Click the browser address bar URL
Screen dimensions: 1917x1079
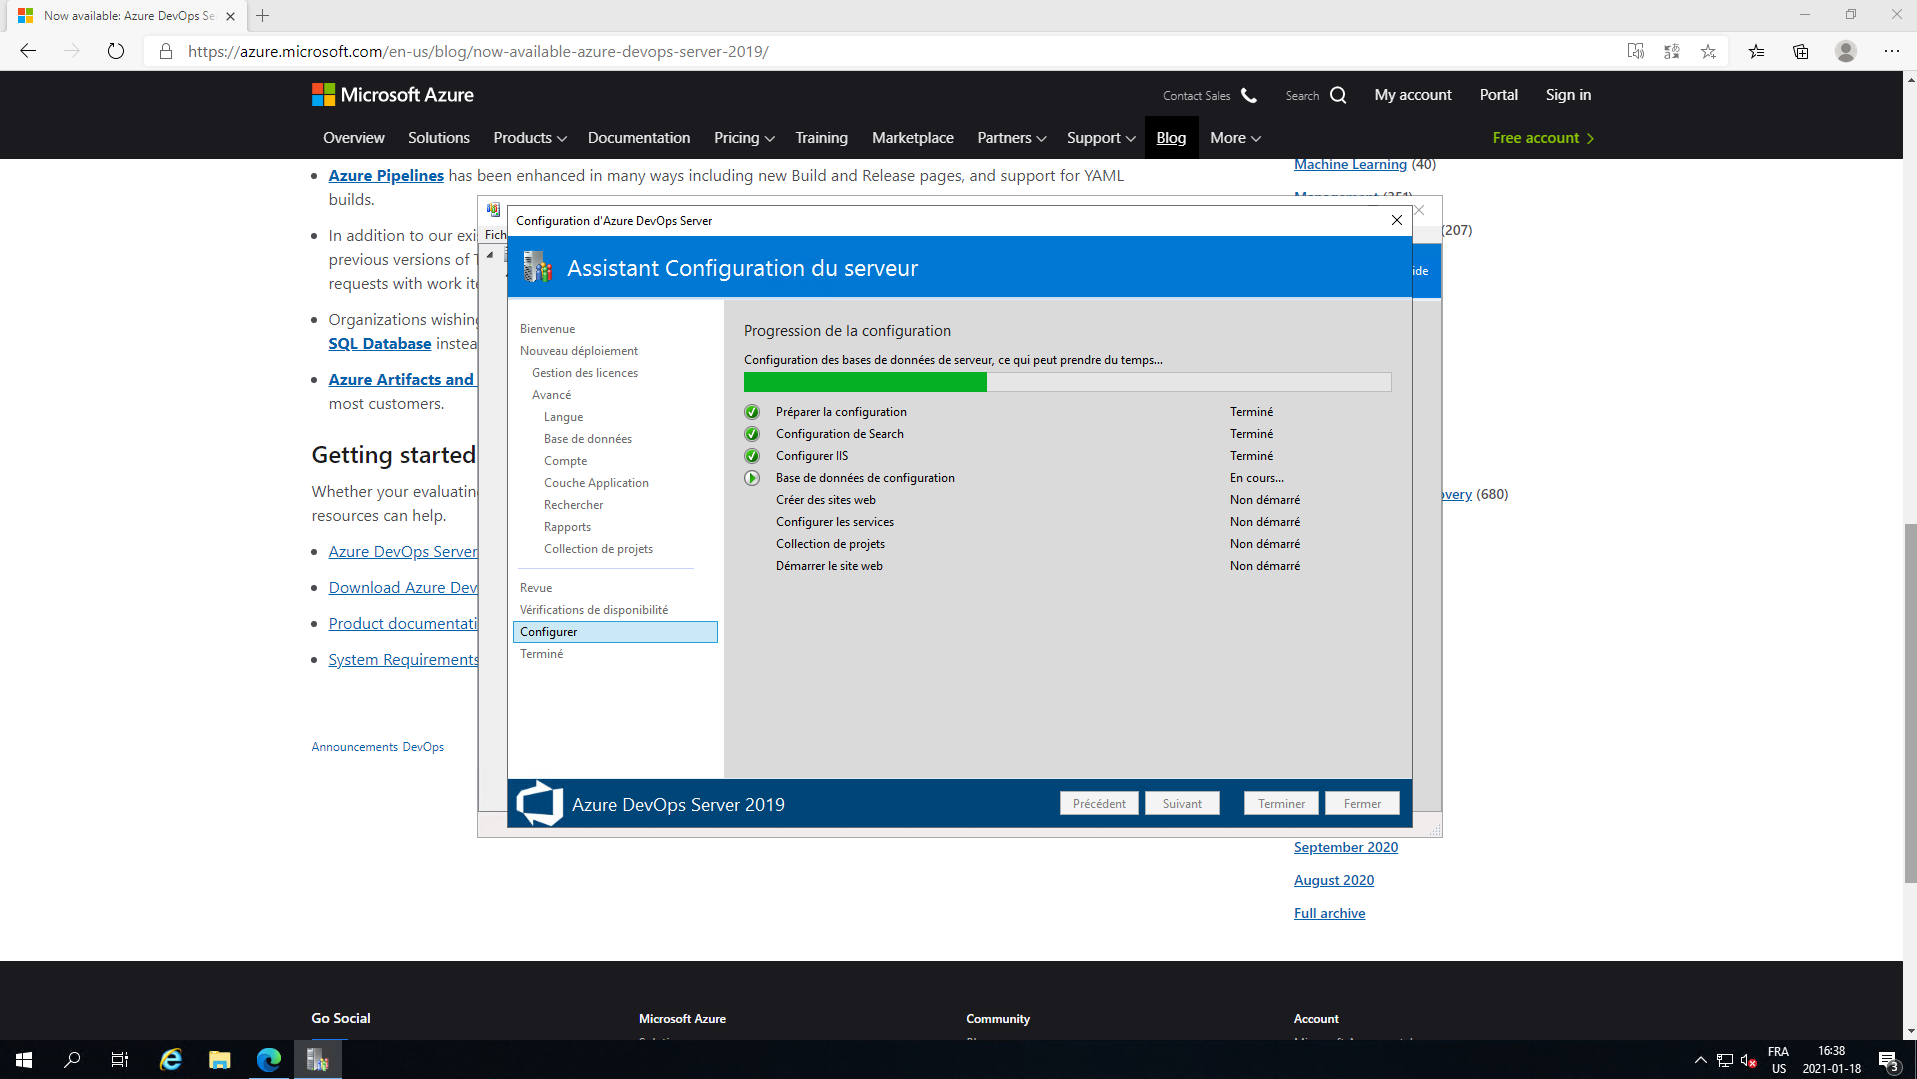click(x=478, y=51)
